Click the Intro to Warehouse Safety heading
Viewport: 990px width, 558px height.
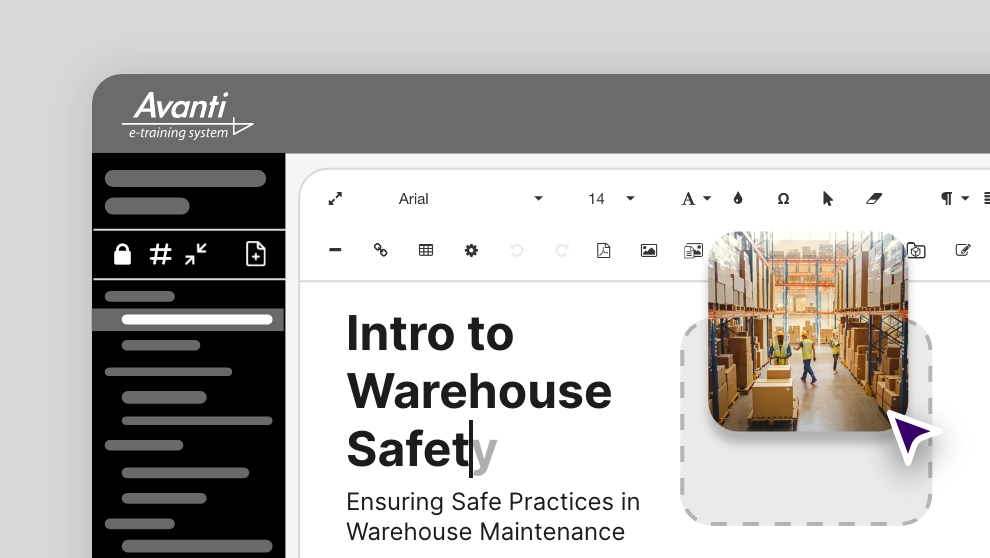coord(478,391)
